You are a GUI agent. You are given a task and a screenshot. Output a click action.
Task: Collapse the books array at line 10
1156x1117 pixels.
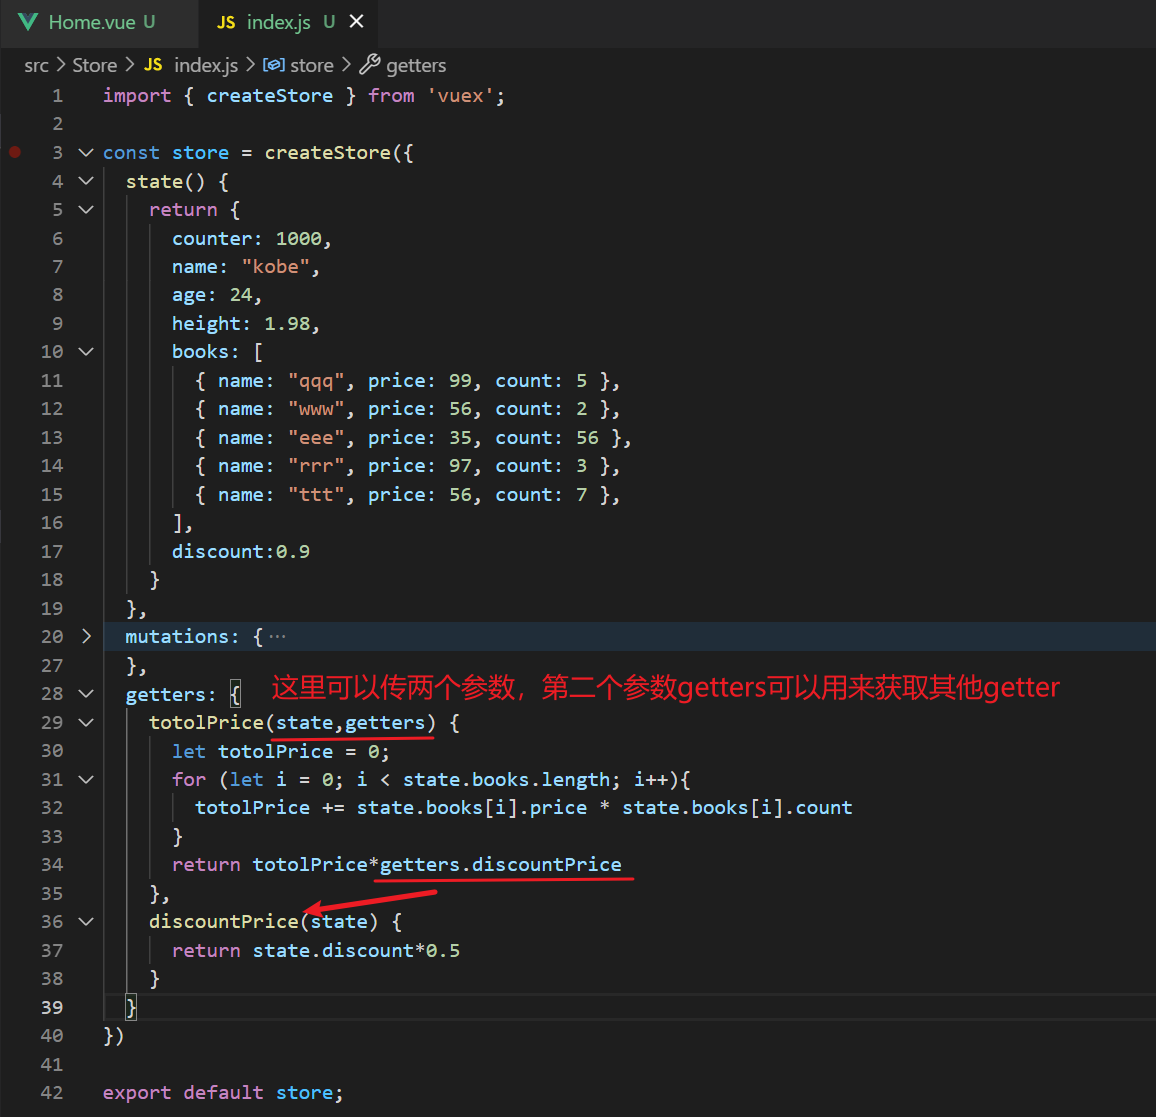pyautogui.click(x=86, y=352)
